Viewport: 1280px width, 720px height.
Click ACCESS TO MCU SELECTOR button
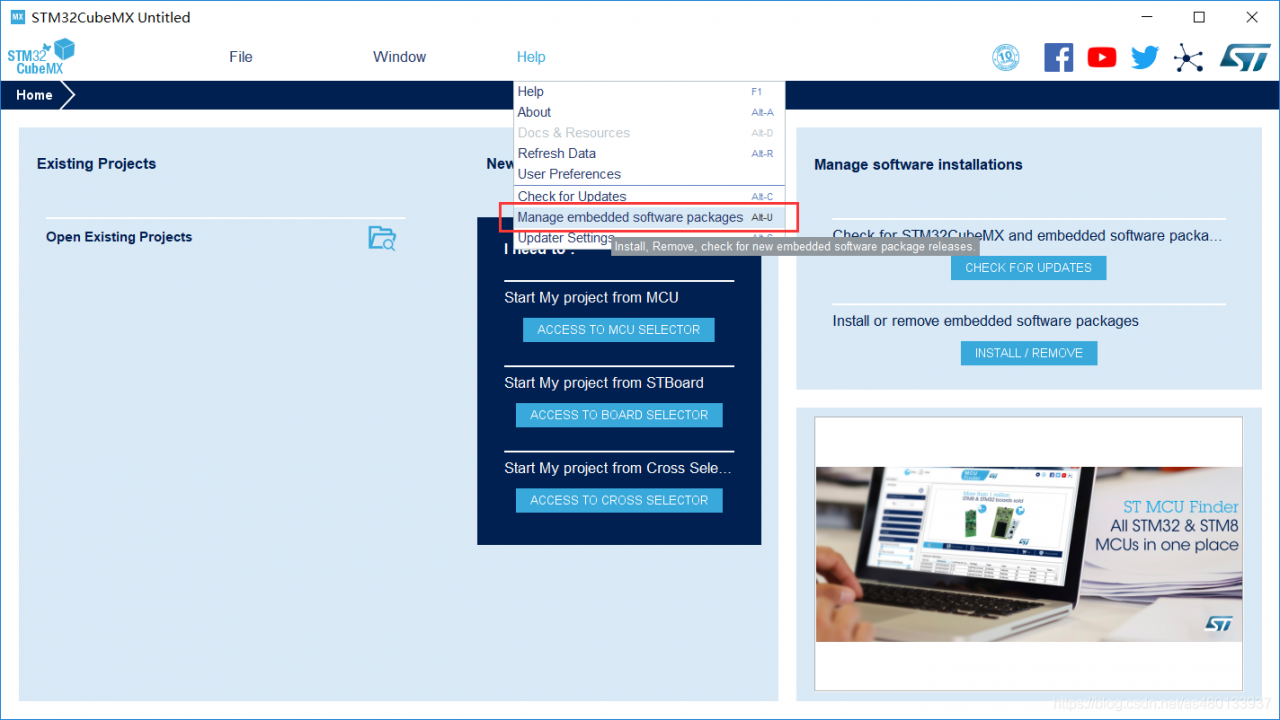pyautogui.click(x=619, y=330)
